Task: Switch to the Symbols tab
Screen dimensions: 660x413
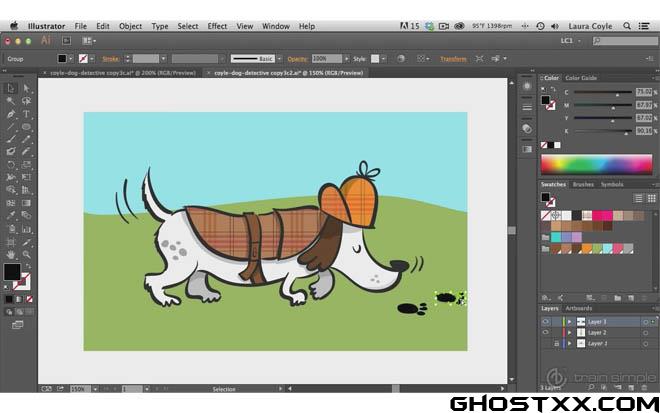Action: [x=612, y=184]
